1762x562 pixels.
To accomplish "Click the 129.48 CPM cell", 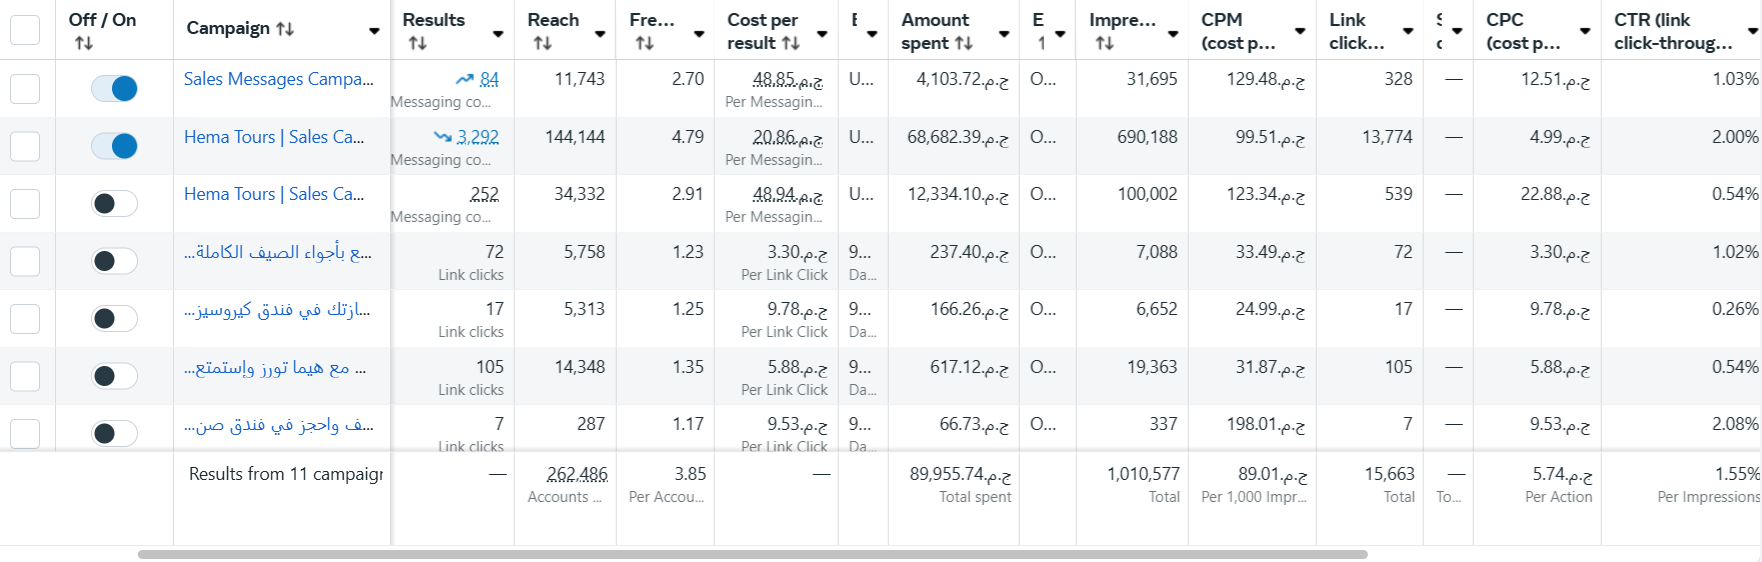I will click(1265, 79).
